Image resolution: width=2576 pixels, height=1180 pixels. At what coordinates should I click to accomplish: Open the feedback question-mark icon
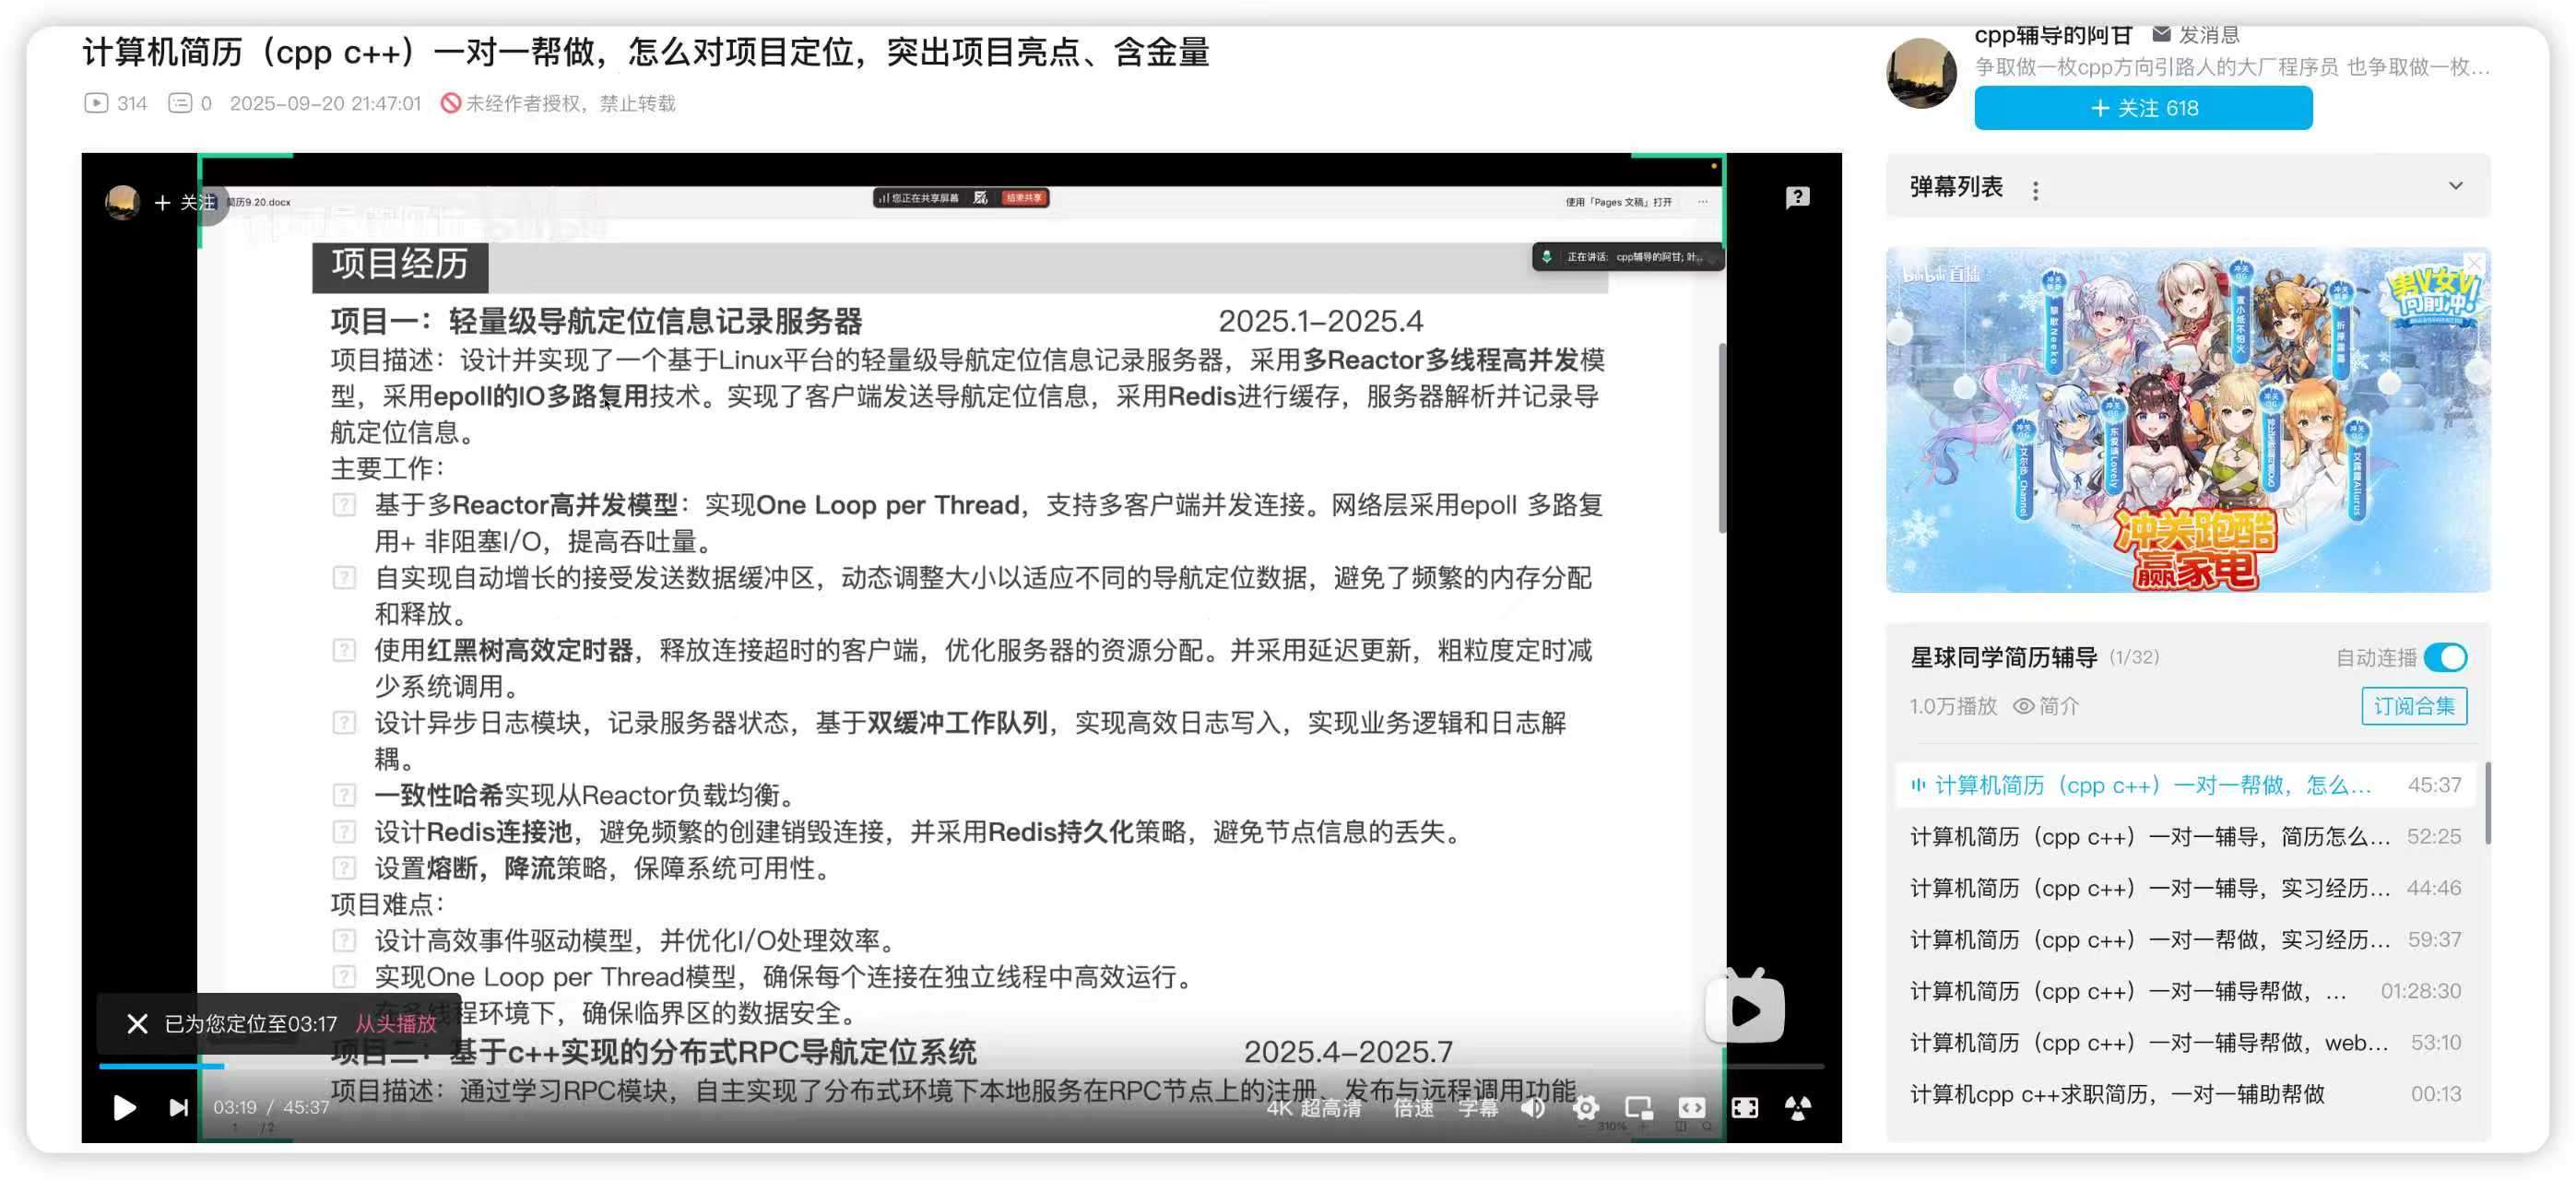click(x=1797, y=197)
